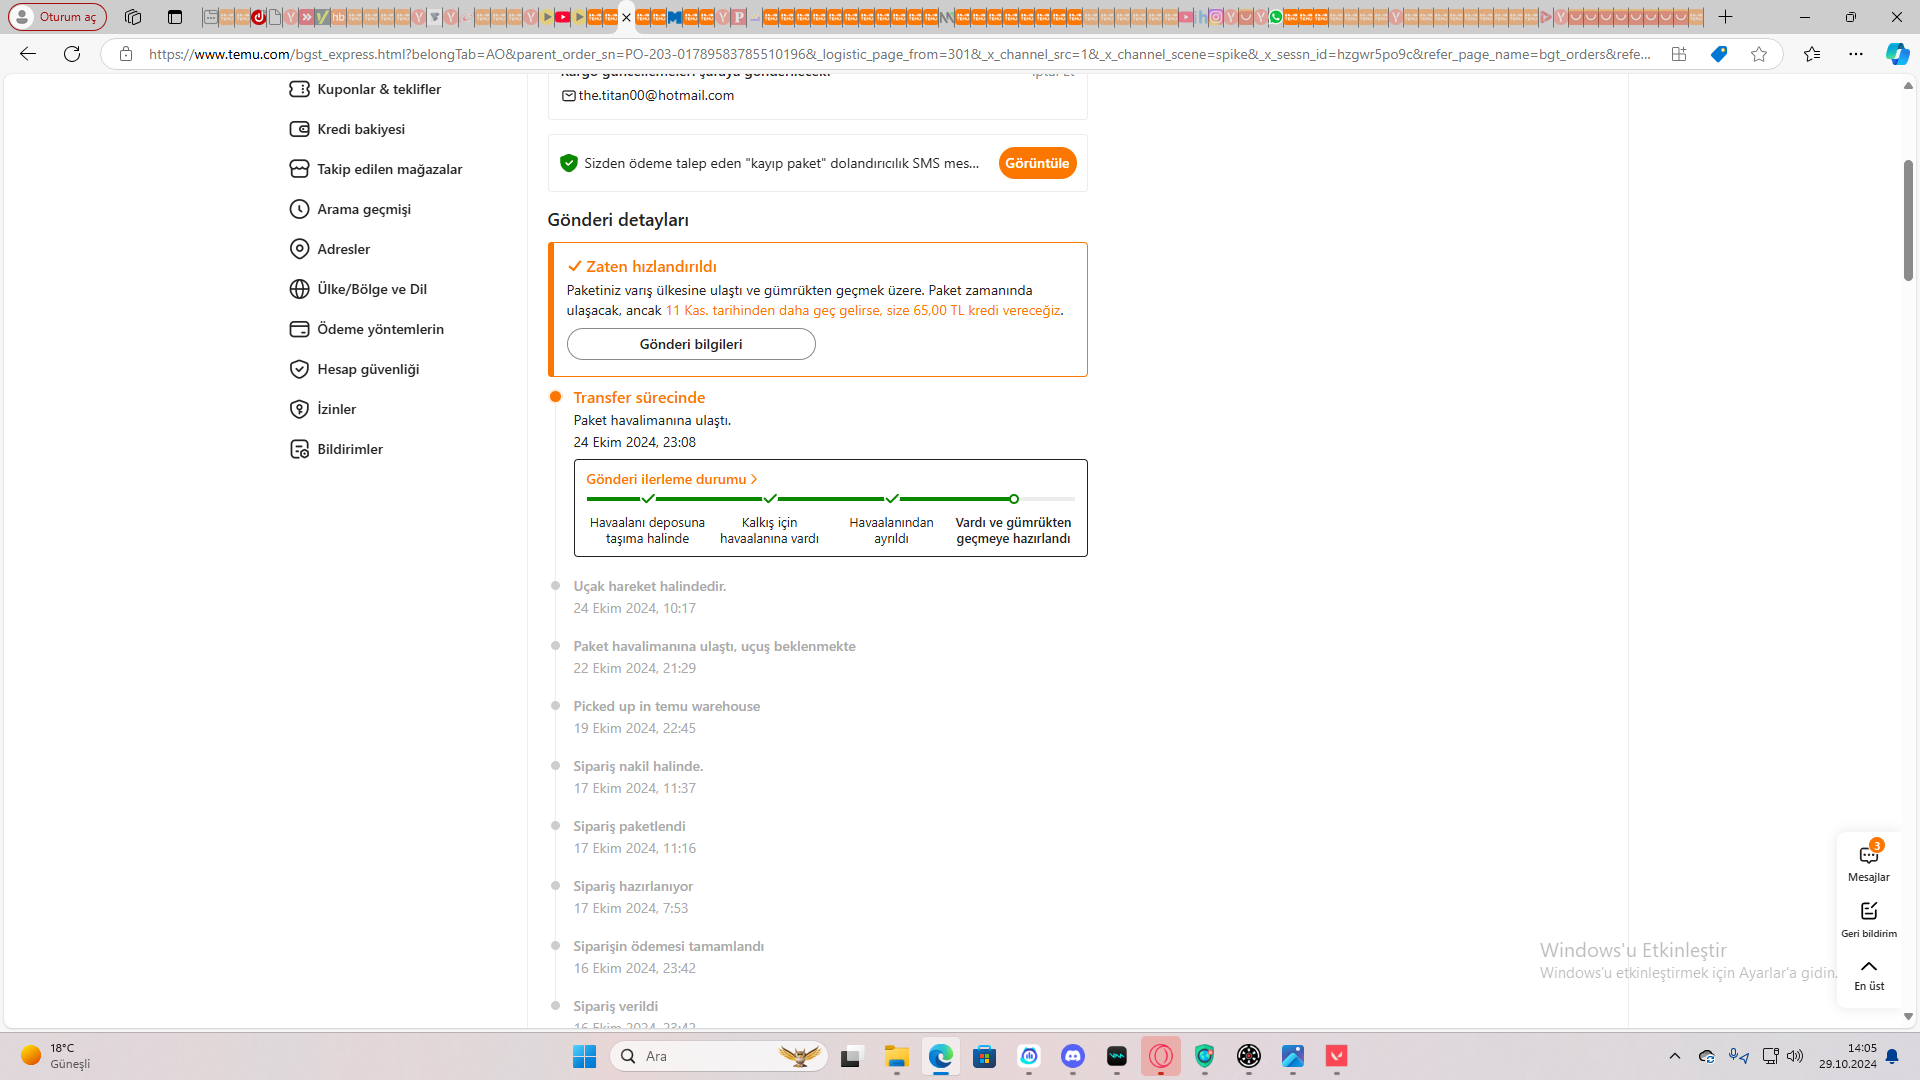Click the Gönderi bilgileri button
The image size is (1920, 1080).
click(691, 344)
